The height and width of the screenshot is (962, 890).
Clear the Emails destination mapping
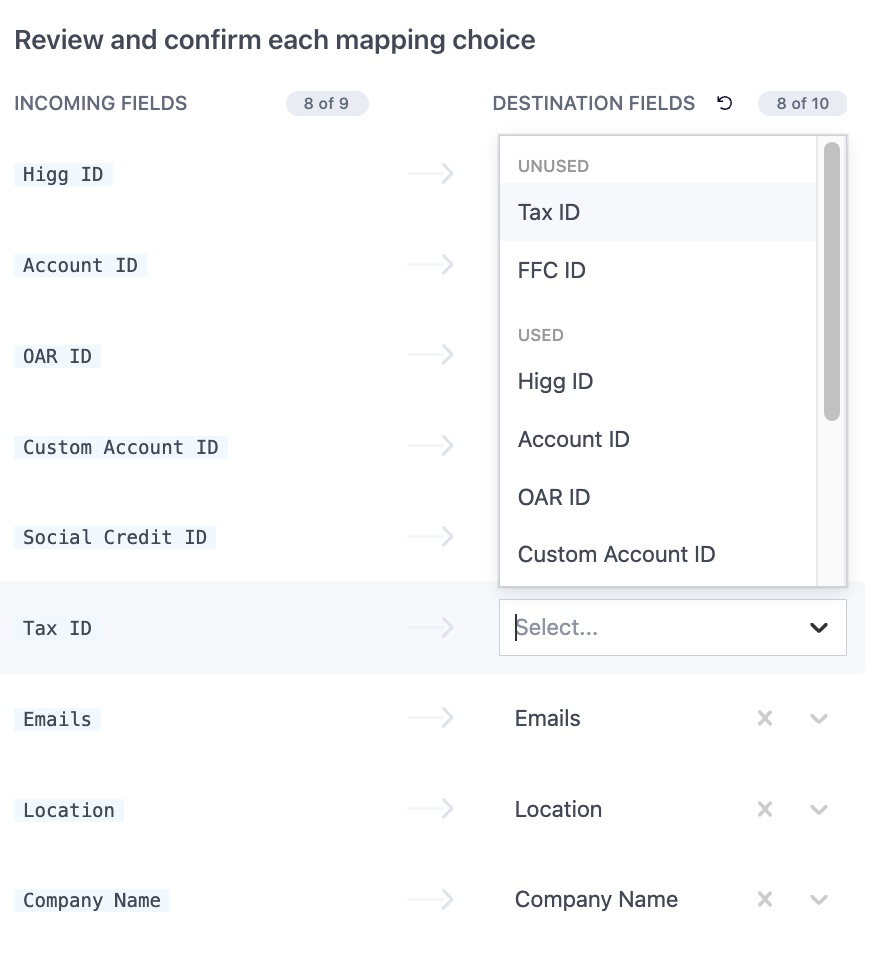pyautogui.click(x=764, y=718)
